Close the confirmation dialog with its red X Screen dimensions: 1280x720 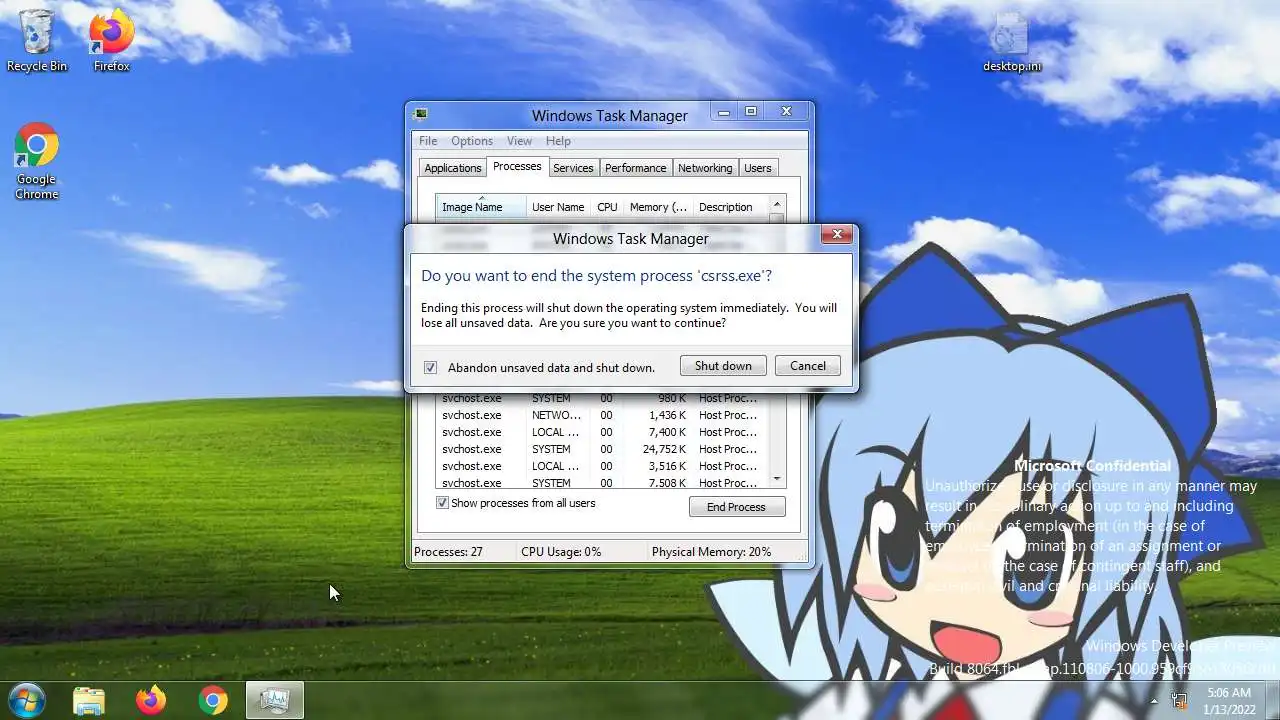click(837, 235)
